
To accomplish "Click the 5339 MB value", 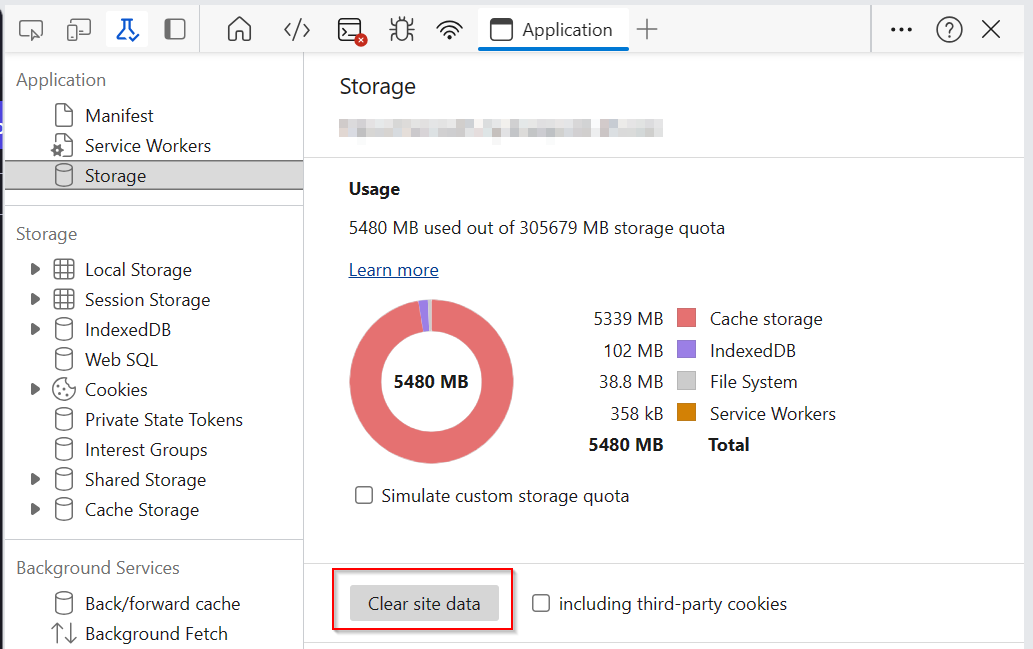I will click(628, 318).
